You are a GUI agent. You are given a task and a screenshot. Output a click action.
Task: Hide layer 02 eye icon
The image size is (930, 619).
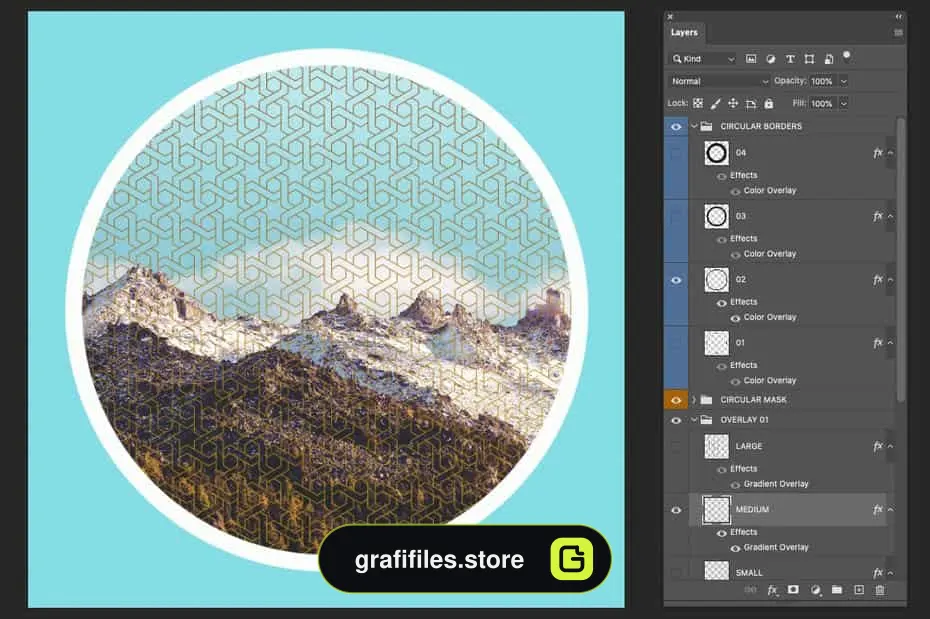(676, 280)
